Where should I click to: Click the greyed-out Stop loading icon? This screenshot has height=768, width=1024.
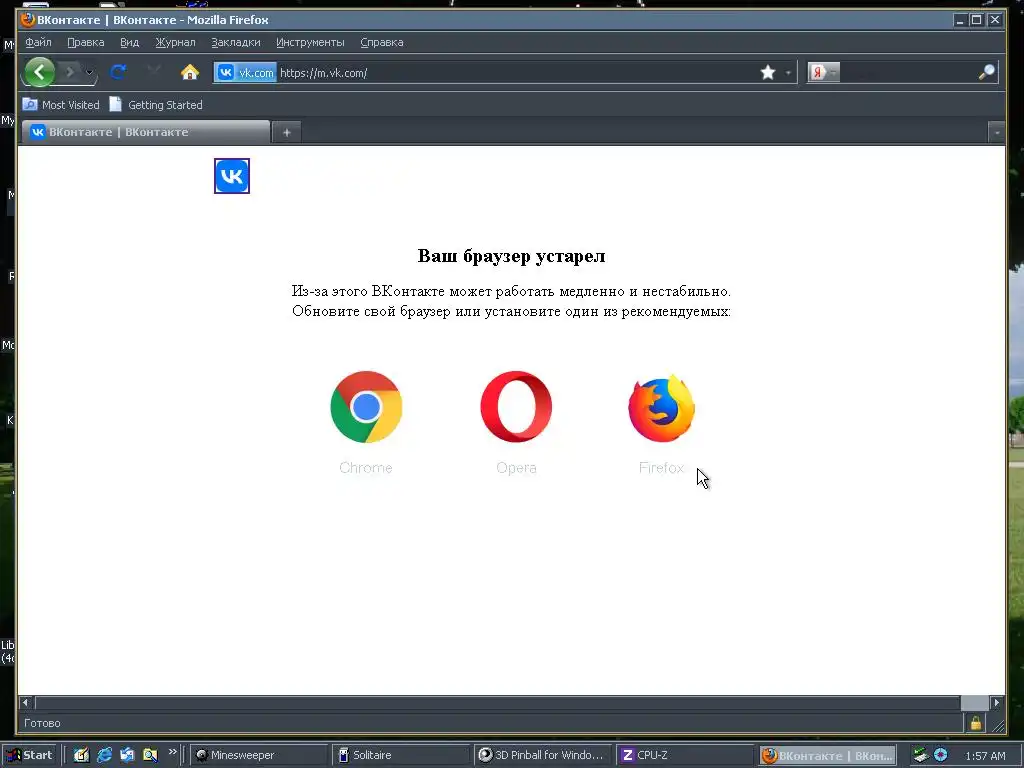pyautogui.click(x=154, y=71)
